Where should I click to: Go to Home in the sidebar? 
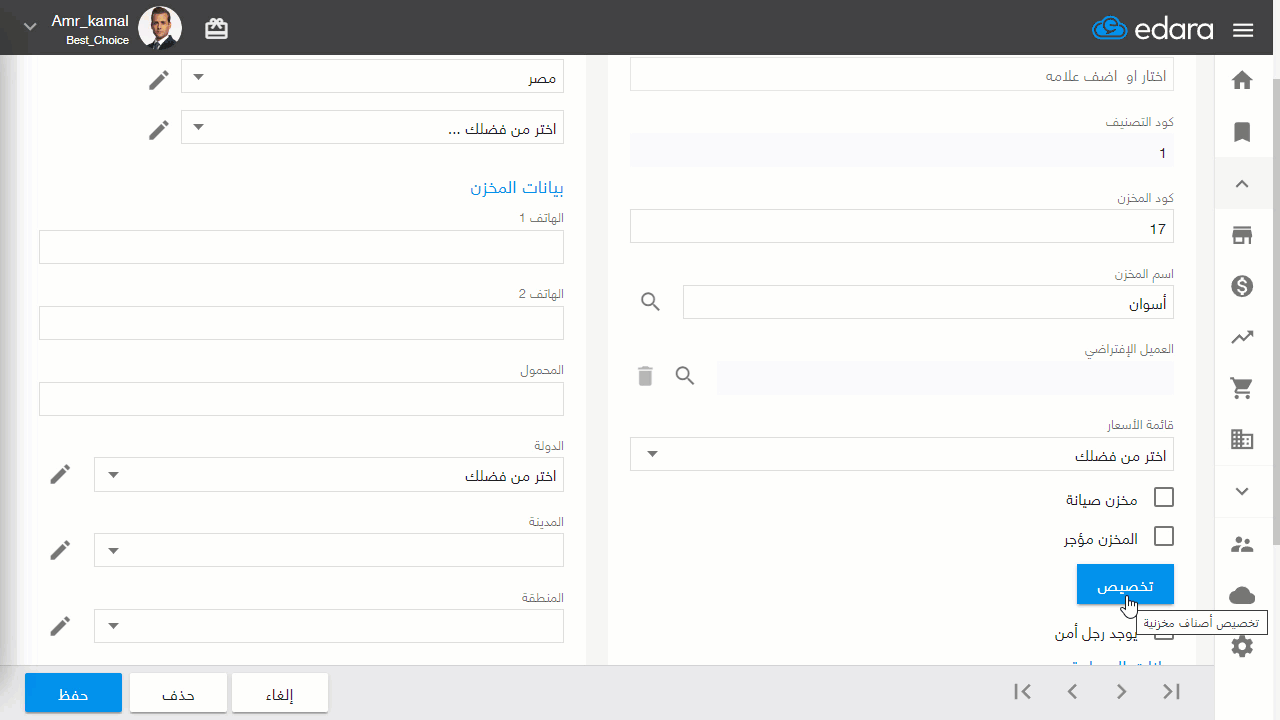1242,81
